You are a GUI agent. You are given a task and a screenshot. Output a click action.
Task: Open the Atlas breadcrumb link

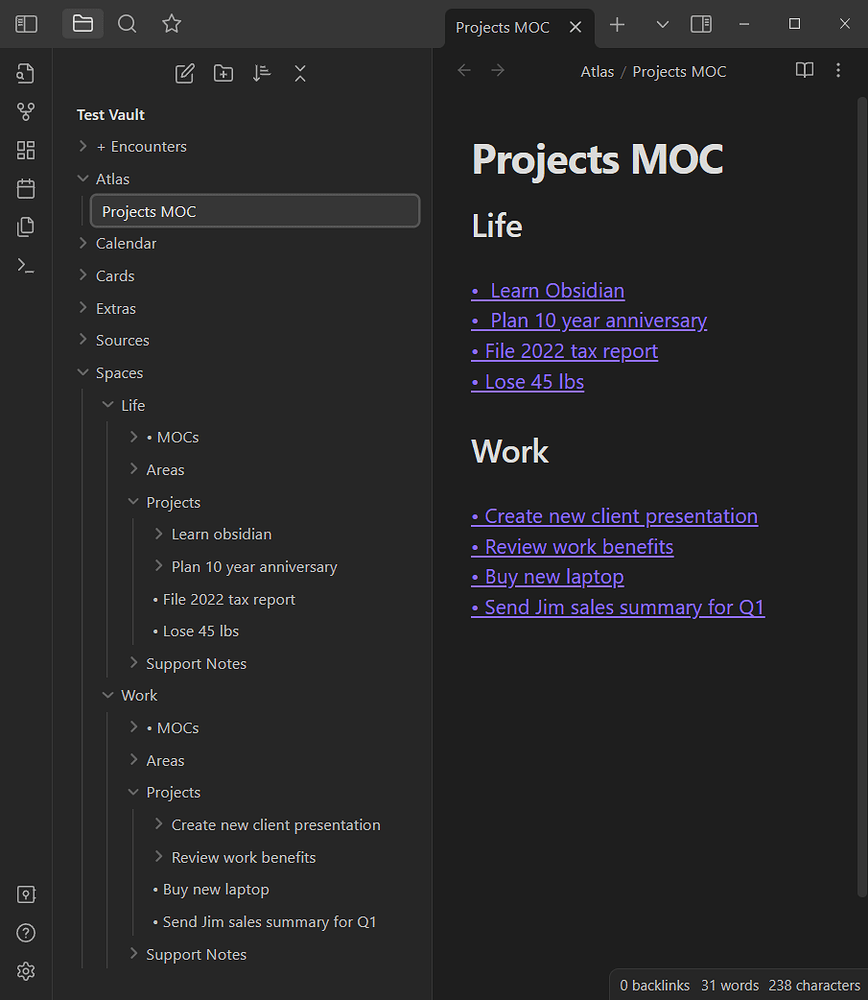pyautogui.click(x=597, y=71)
